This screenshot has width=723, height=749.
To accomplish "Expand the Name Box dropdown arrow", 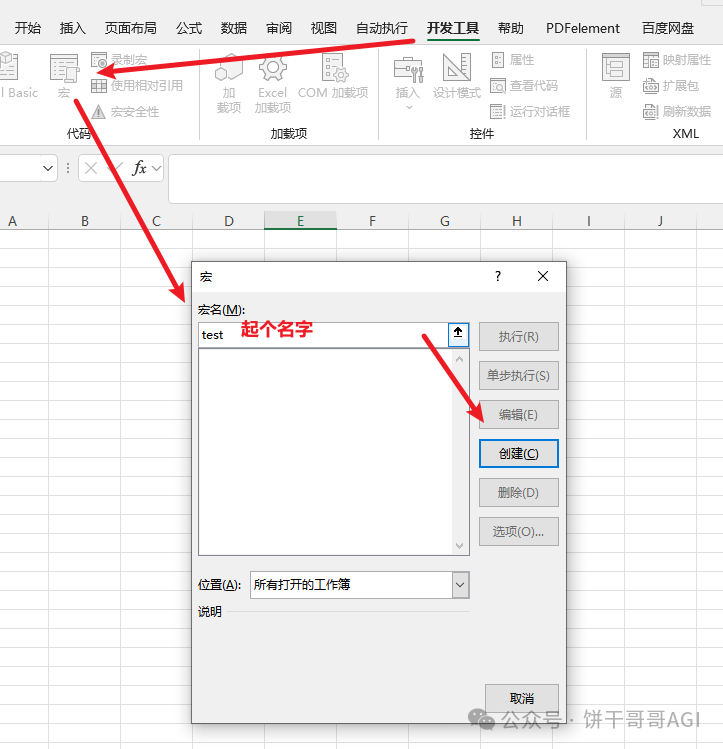I will (x=48, y=168).
